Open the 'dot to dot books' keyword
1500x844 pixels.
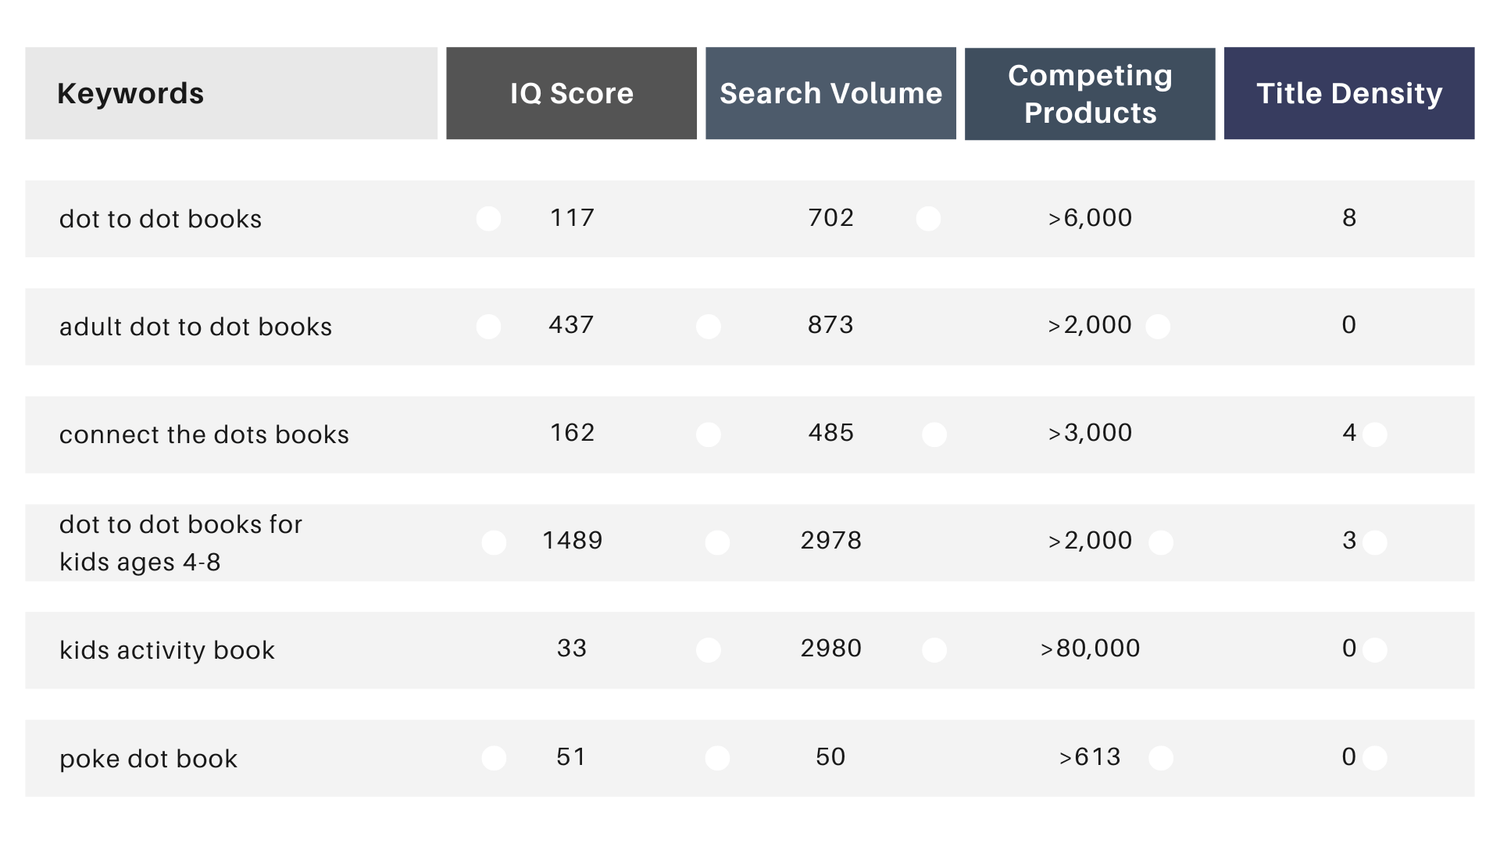(x=160, y=219)
